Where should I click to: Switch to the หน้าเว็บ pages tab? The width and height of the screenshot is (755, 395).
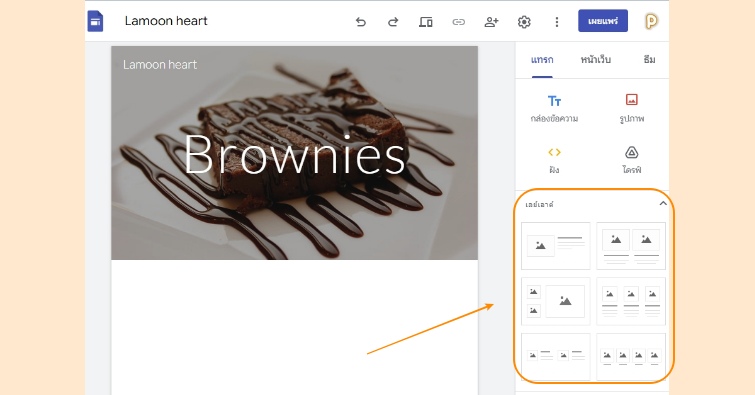pyautogui.click(x=596, y=60)
